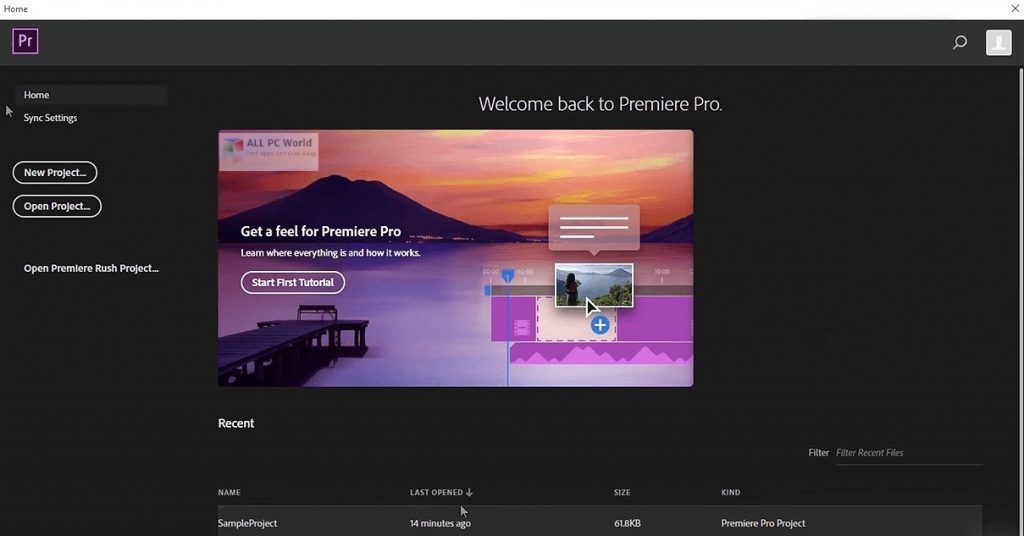Screen dimensions: 1024x536
Task: Start First Tutorial button
Action: point(293,282)
